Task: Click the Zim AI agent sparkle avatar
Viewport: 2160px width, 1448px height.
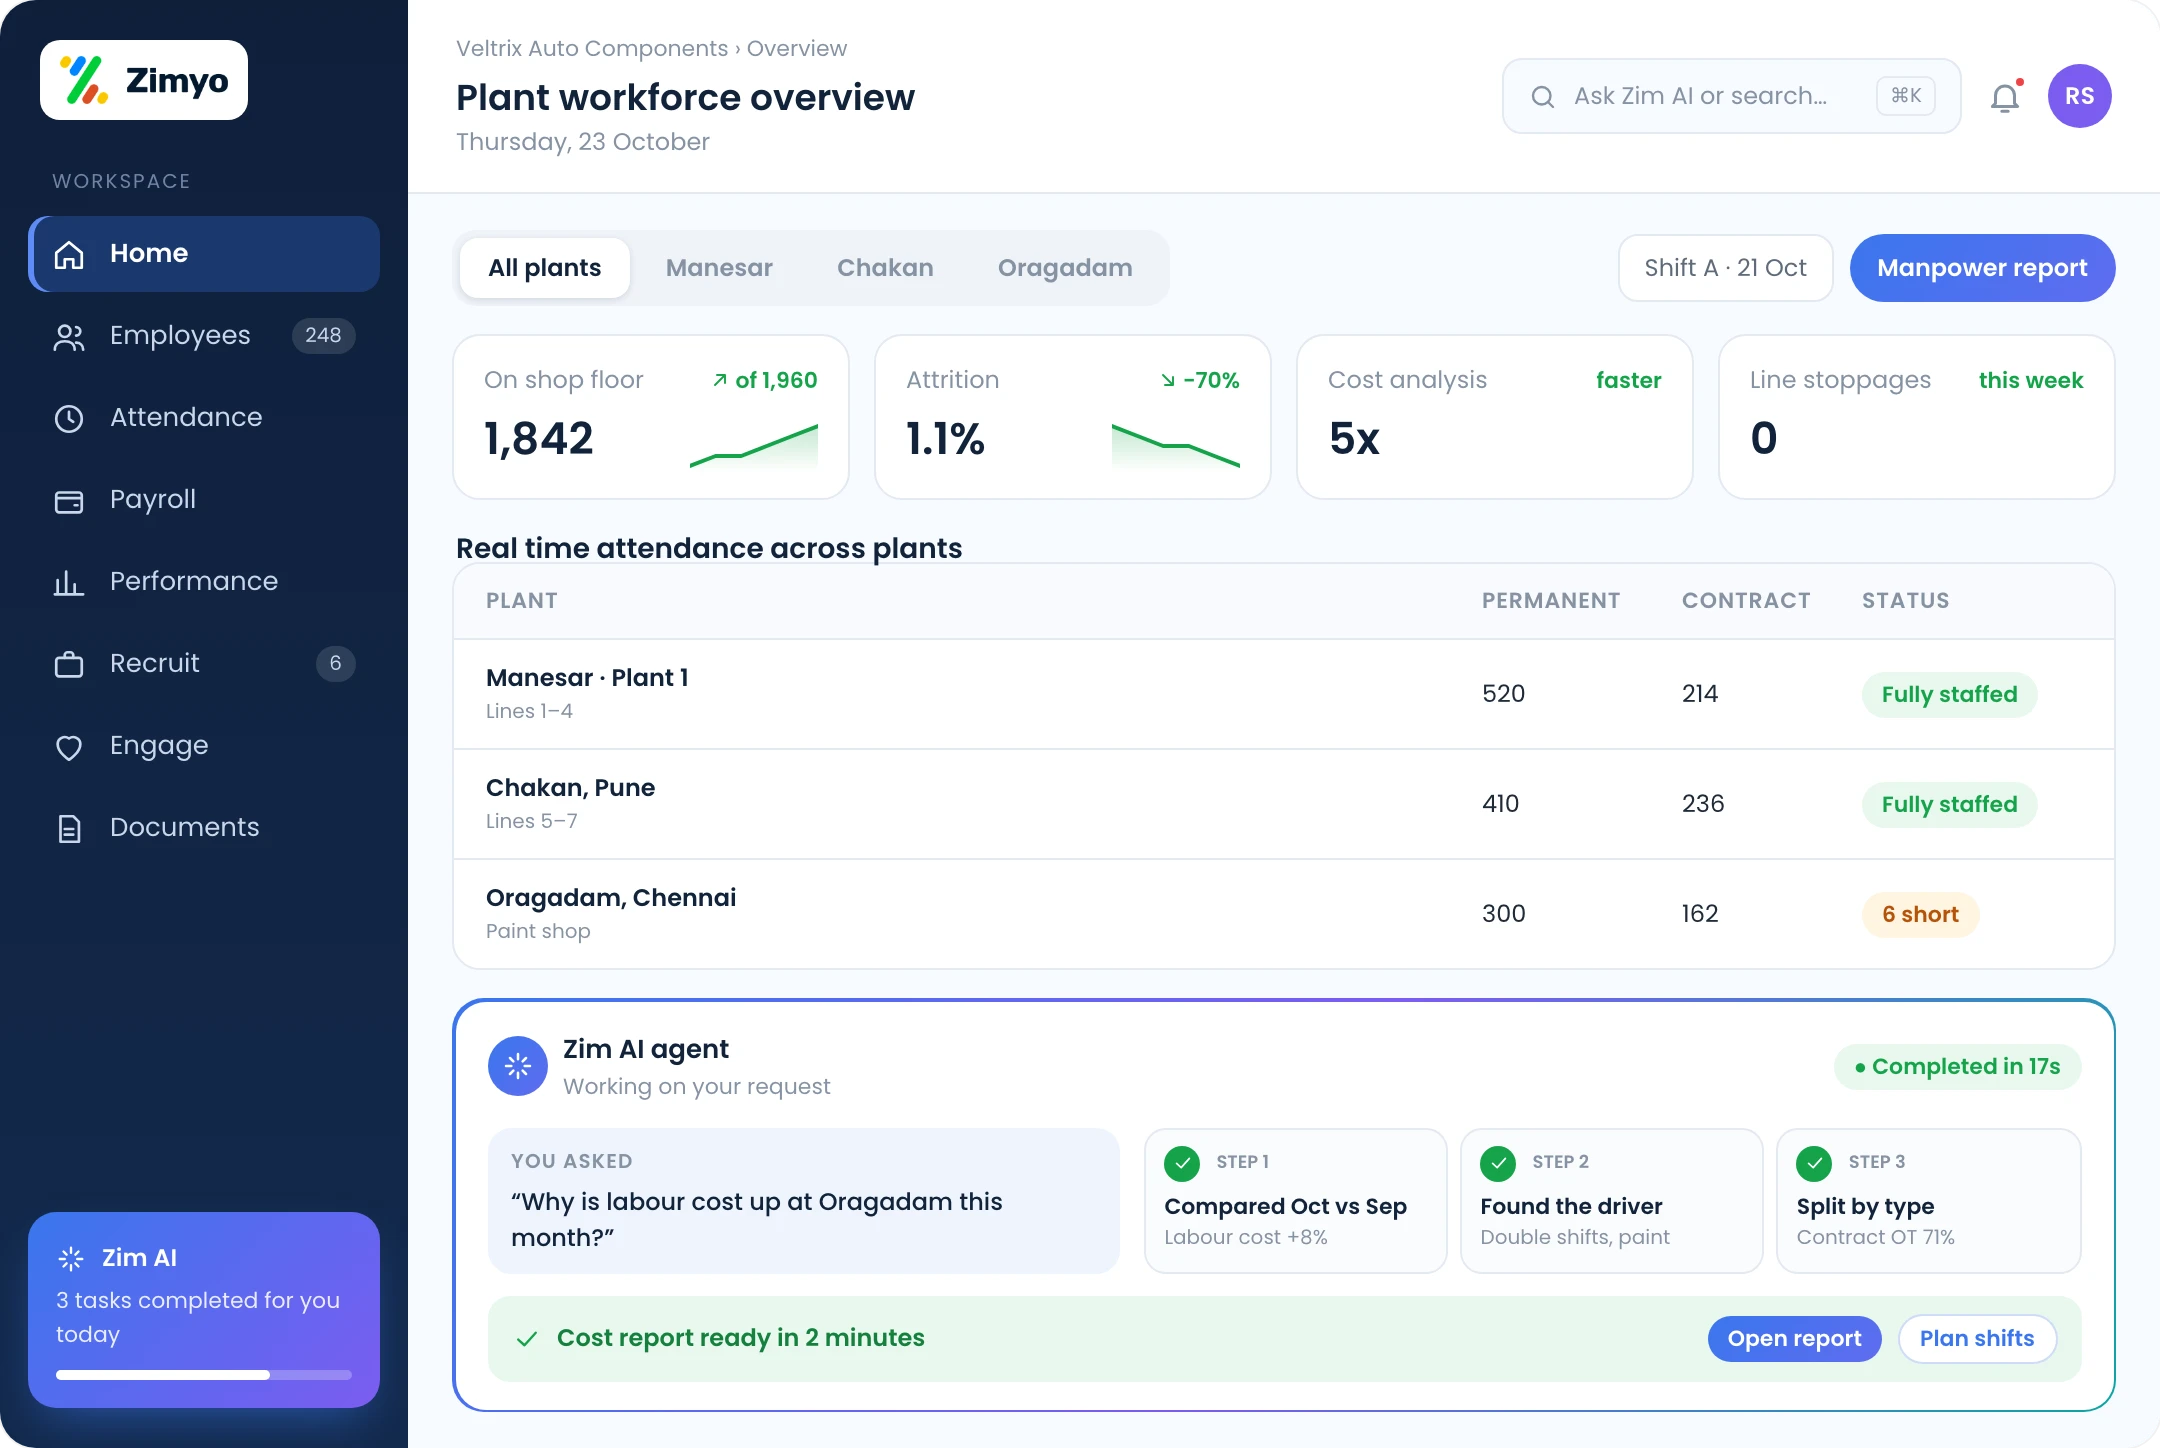Action: click(x=518, y=1066)
